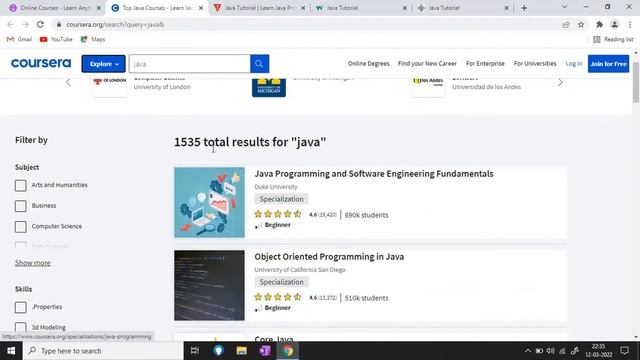Check the Computer Science filter
This screenshot has height=360, width=640.
[21, 227]
